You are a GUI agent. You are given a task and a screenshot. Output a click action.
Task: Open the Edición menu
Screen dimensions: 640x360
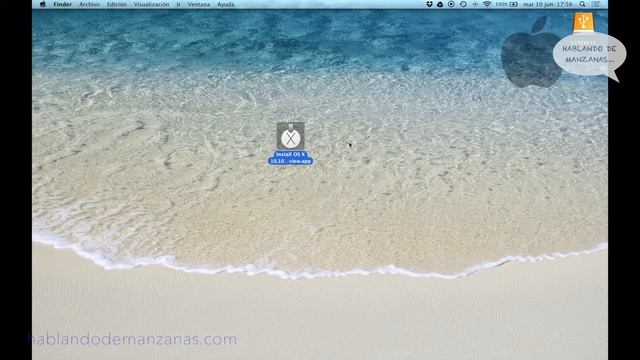117,4
